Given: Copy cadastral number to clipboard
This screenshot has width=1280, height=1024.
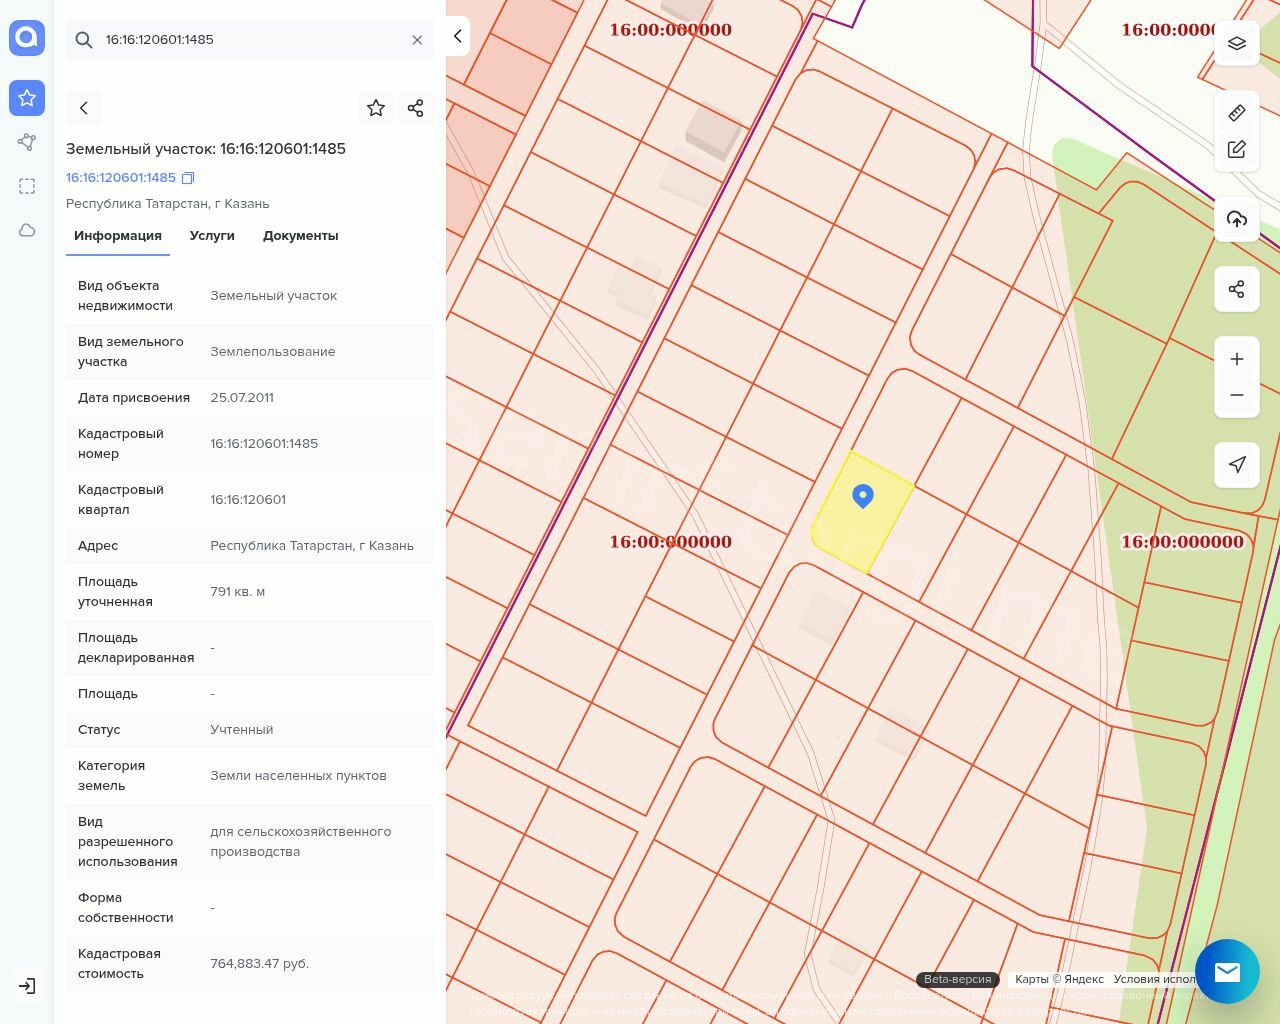Looking at the screenshot, I should coord(188,178).
